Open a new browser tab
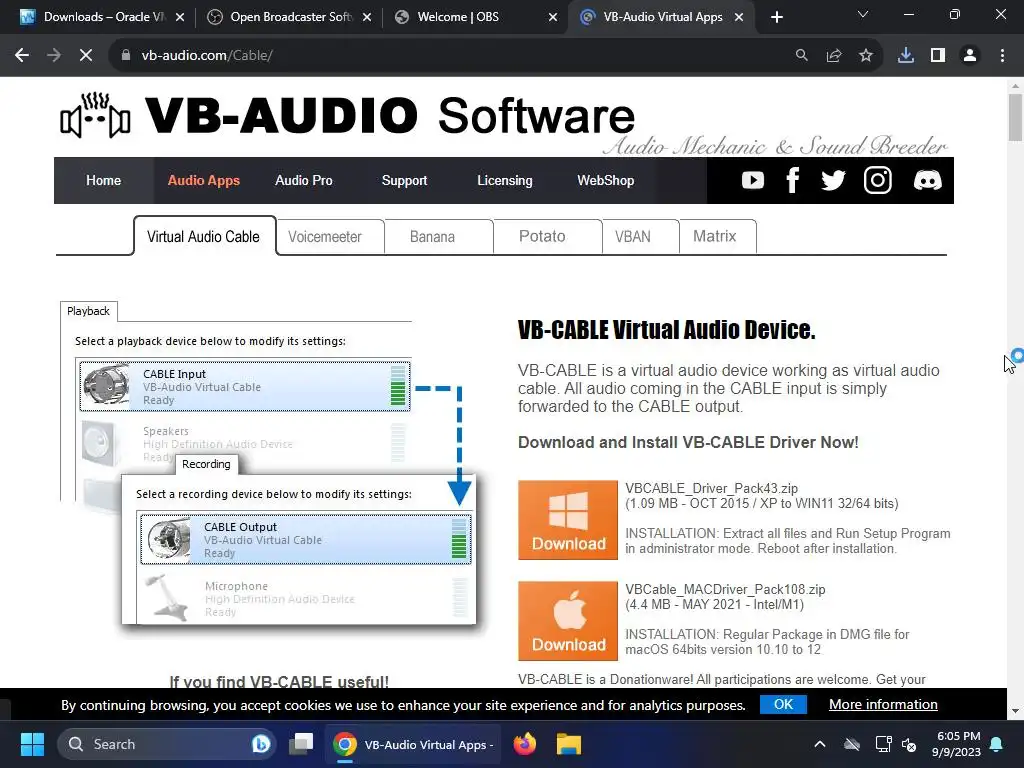Image resolution: width=1024 pixels, height=768 pixels. point(776,17)
